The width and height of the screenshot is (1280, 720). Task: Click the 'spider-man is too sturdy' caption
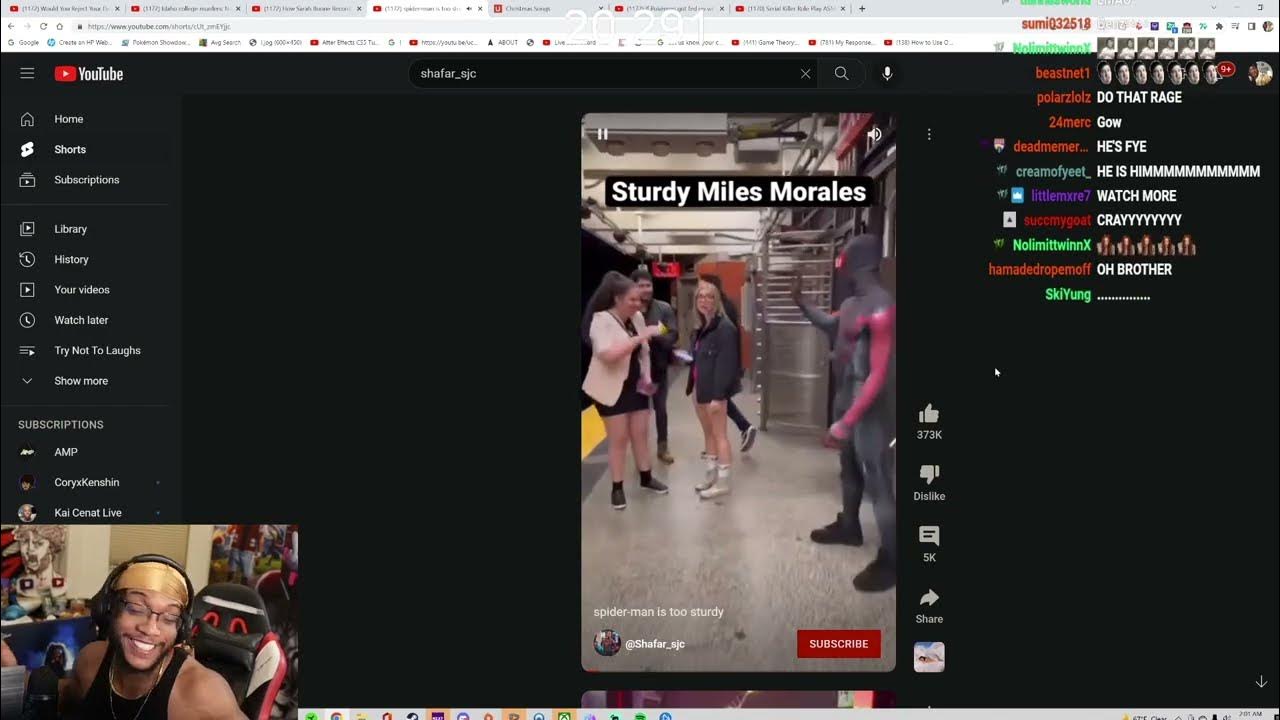[658, 612]
